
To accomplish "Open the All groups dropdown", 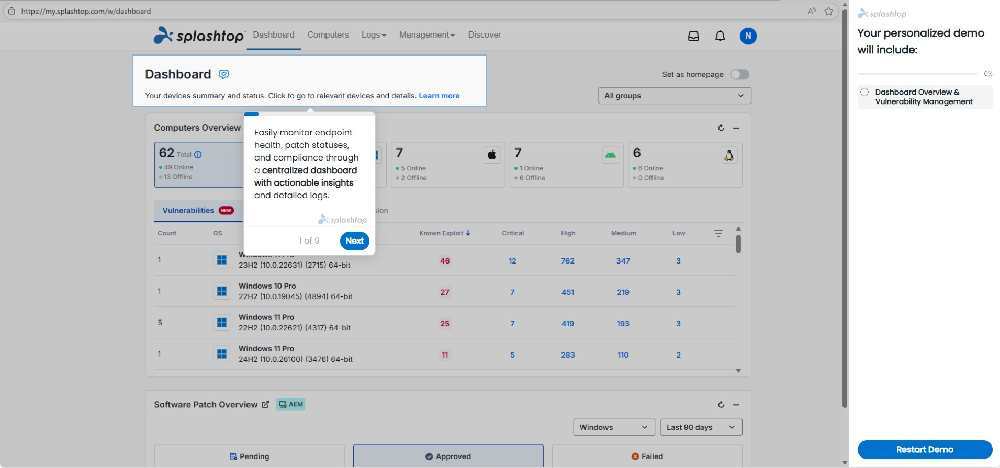I will [674, 96].
